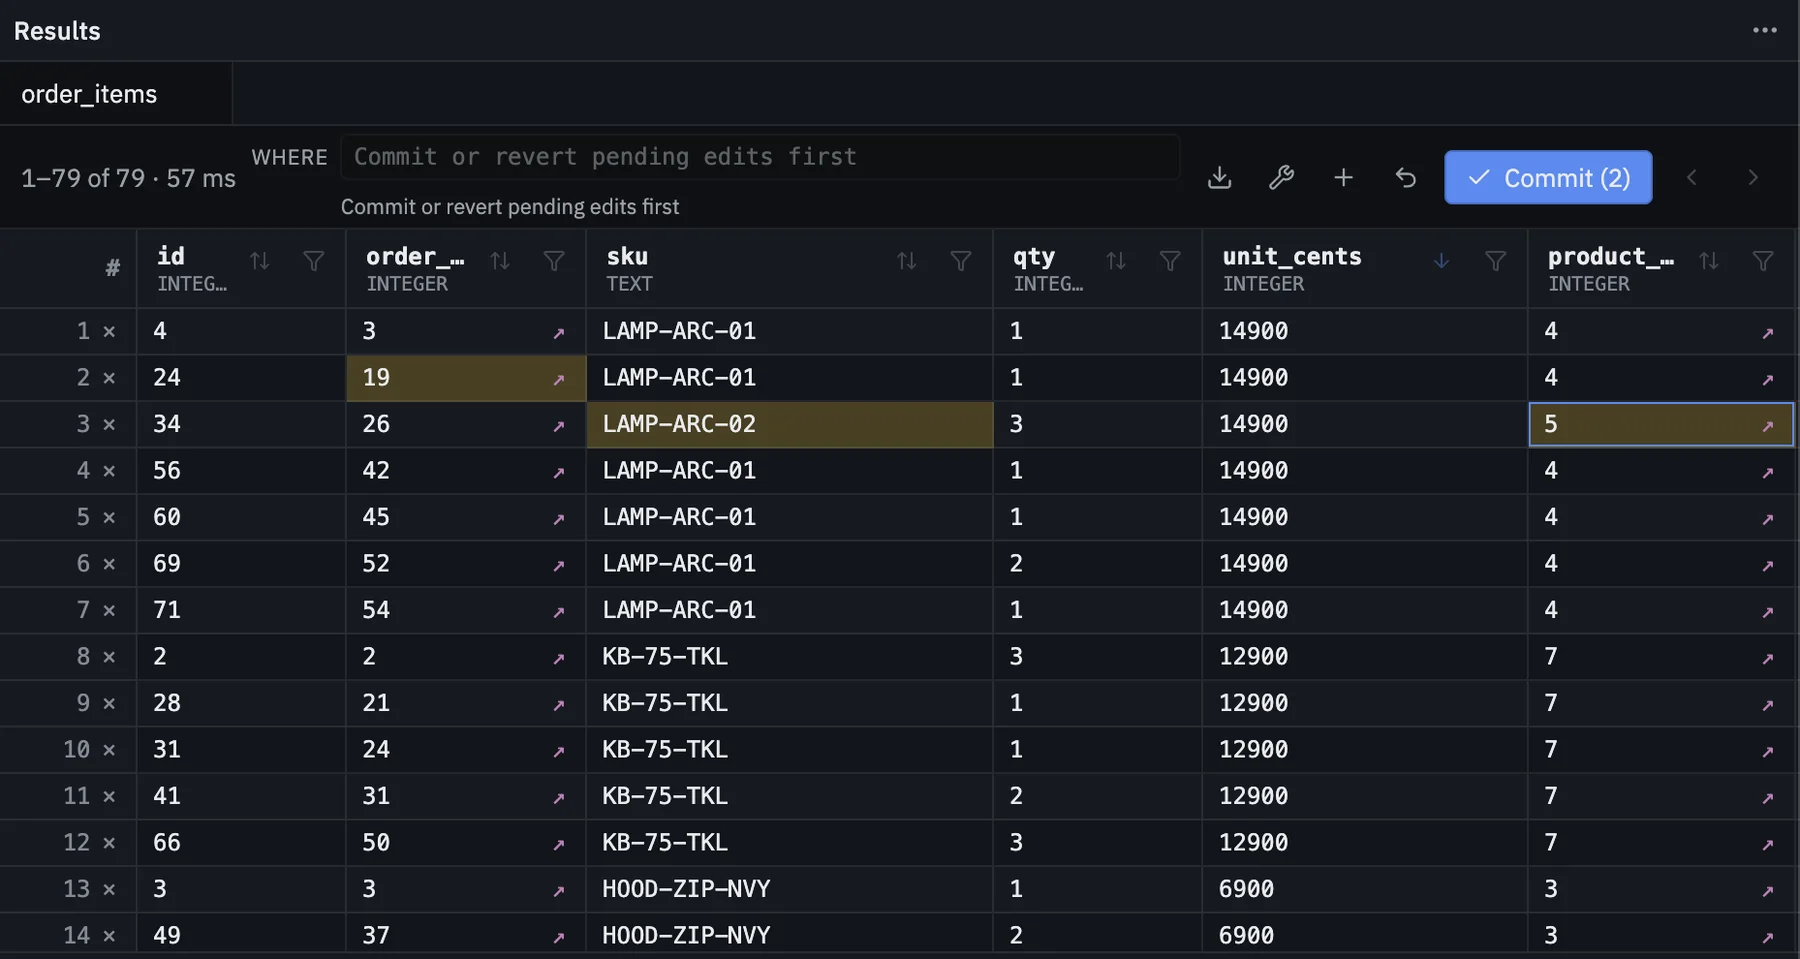Screen dimensions: 1800x959
Task: Filter the product_ column
Action: [1763, 261]
